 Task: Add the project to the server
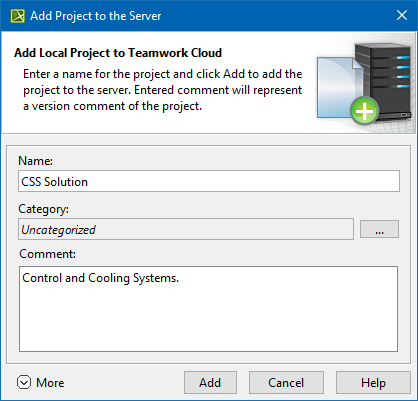pyautogui.click(x=210, y=382)
